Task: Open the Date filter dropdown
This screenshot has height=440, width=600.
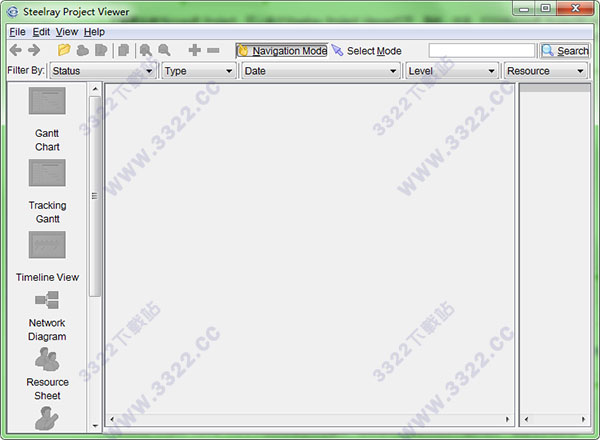Action: tap(320, 71)
